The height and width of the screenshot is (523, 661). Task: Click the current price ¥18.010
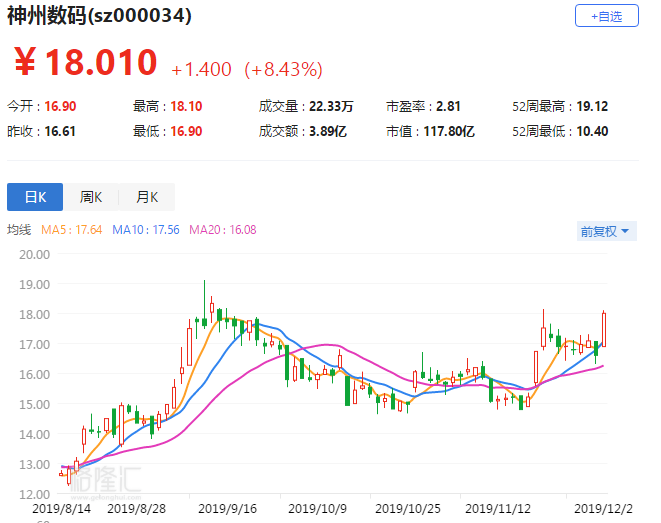(x=86, y=62)
